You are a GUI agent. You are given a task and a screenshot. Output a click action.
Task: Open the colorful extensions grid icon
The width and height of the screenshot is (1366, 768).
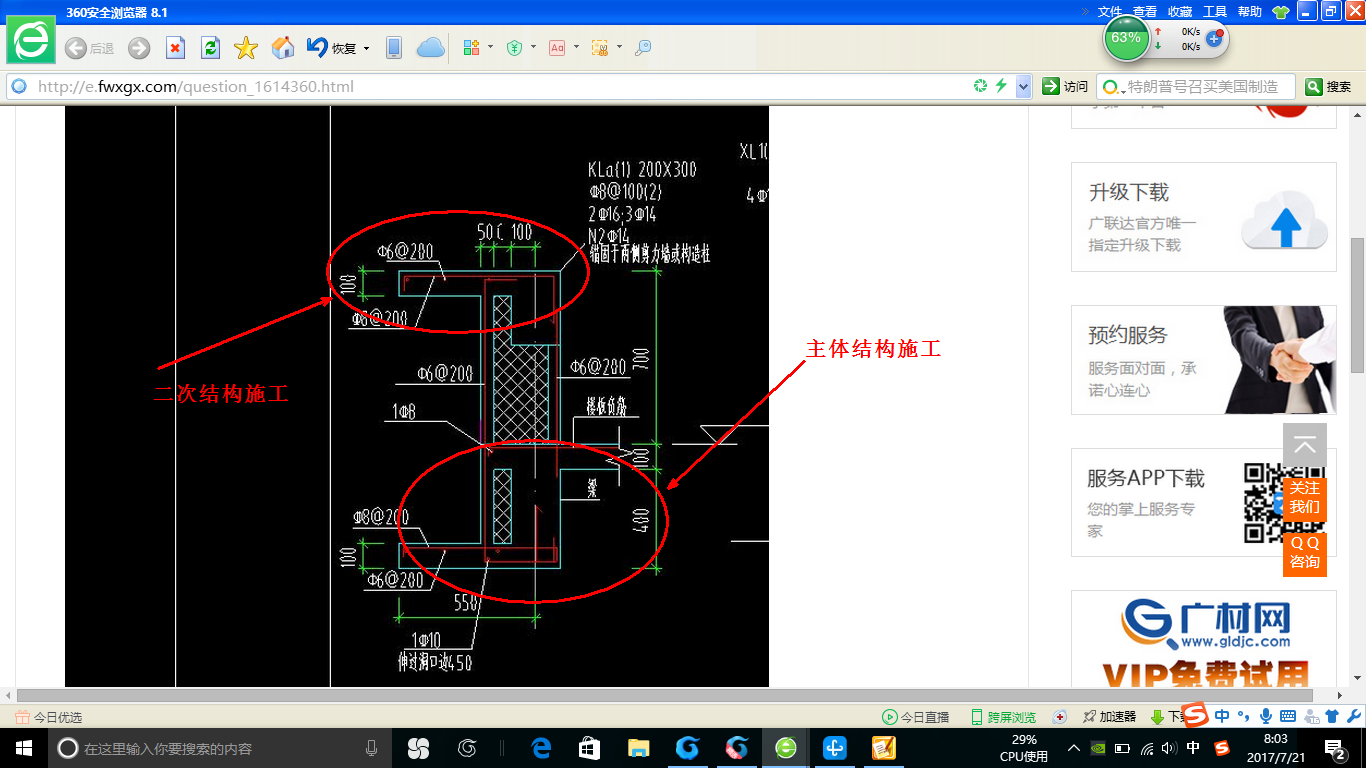pos(473,48)
